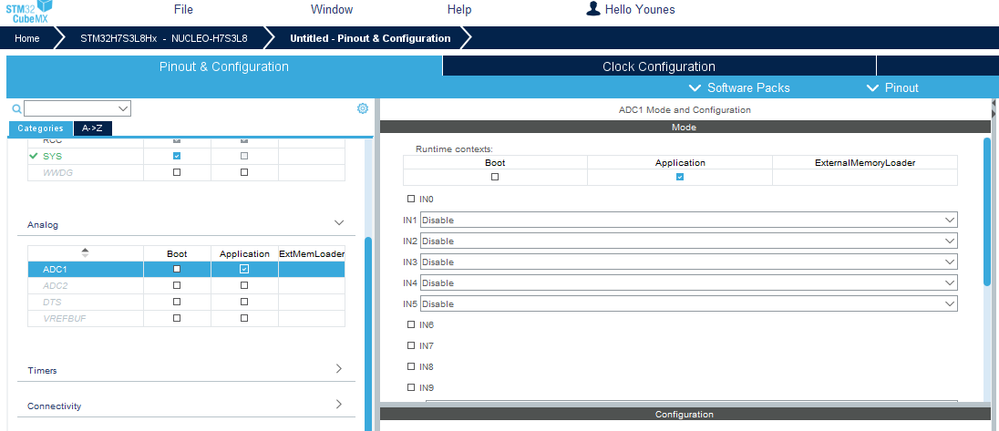
Task: Go to Home breadcrumb
Action: pos(27,38)
